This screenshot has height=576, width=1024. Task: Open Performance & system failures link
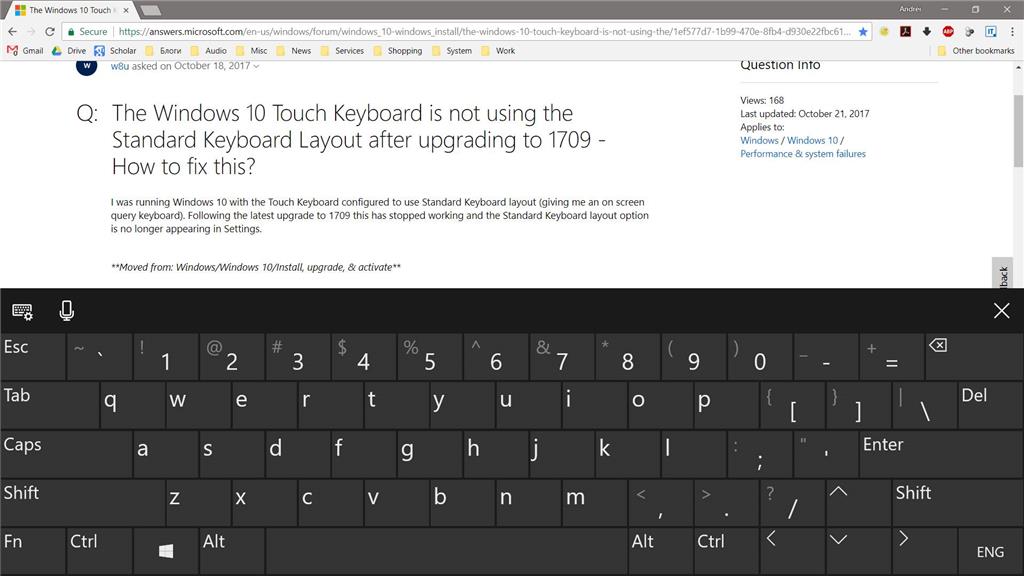(803, 153)
